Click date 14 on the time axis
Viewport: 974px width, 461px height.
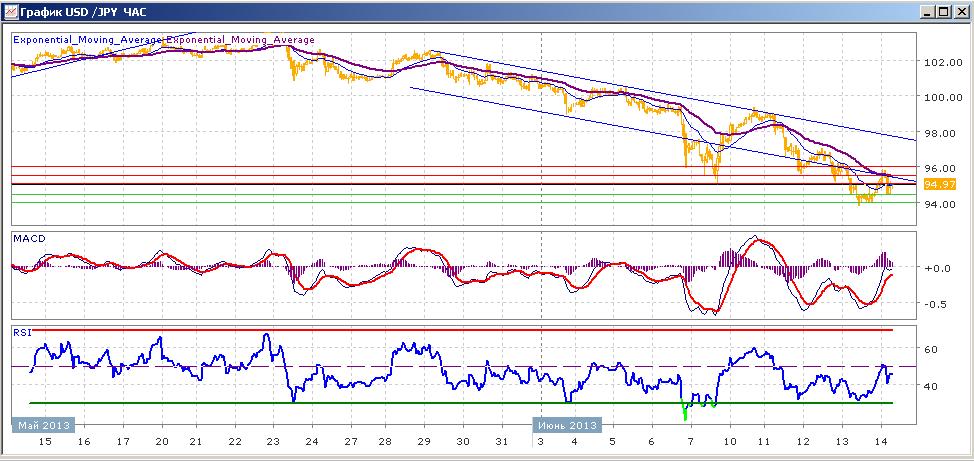tap(880, 442)
